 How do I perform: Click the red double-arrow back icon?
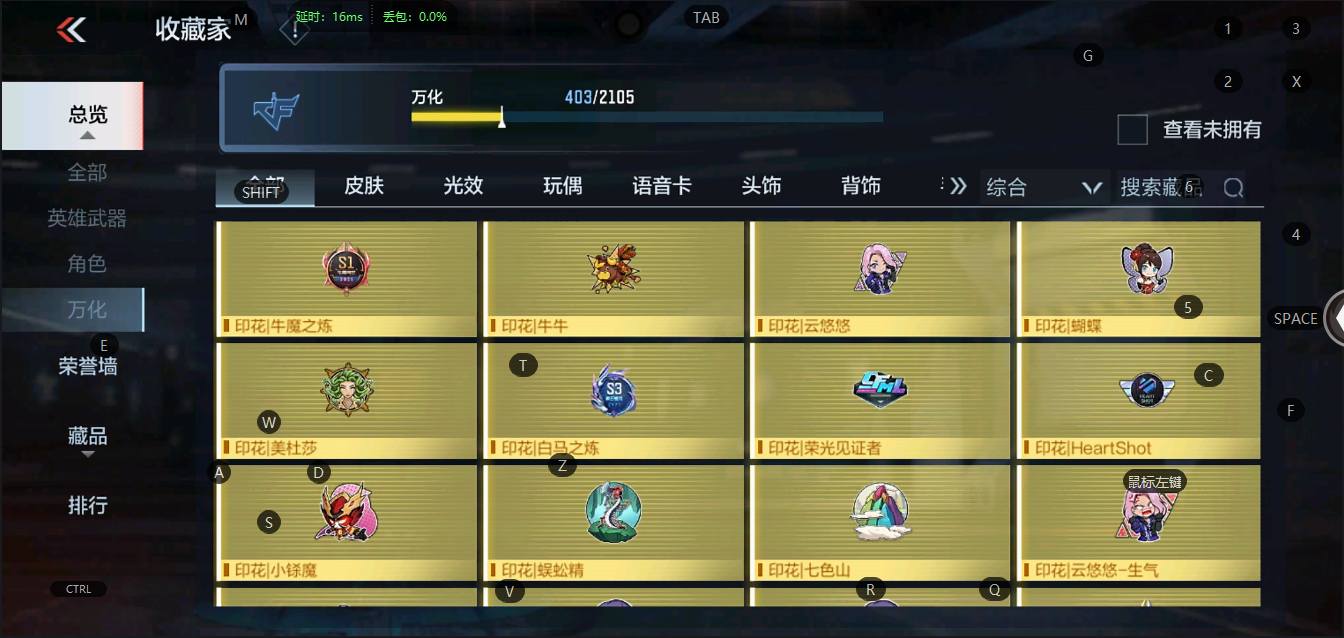[x=71, y=30]
